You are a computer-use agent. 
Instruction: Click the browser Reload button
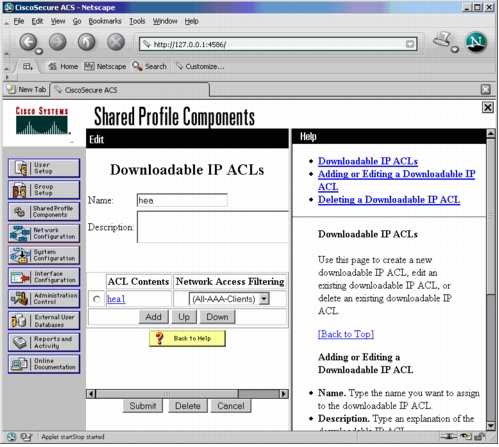(87, 42)
